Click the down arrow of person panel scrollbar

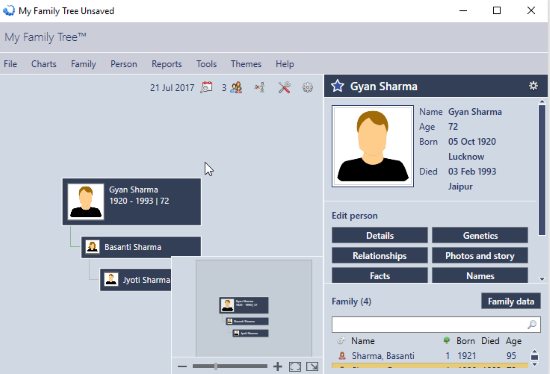542,279
